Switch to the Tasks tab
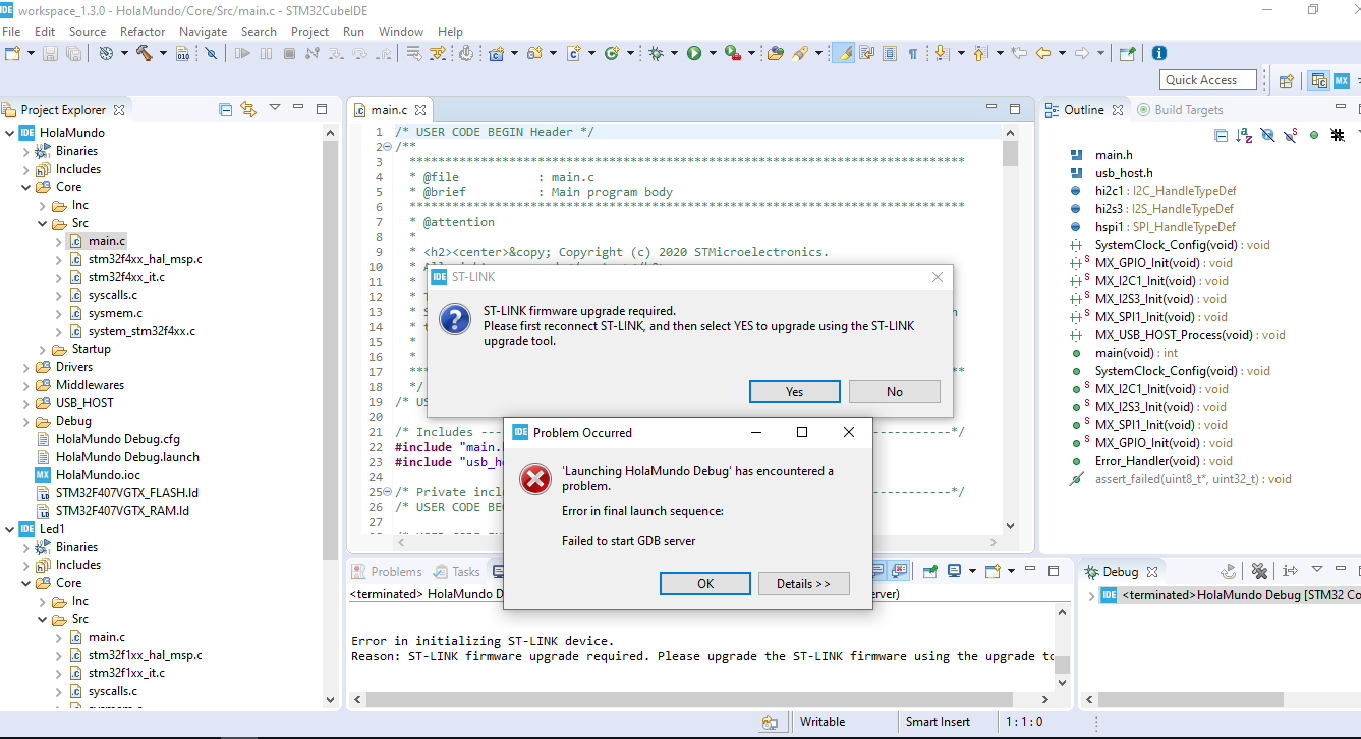This screenshot has height=739, width=1361. point(456,572)
